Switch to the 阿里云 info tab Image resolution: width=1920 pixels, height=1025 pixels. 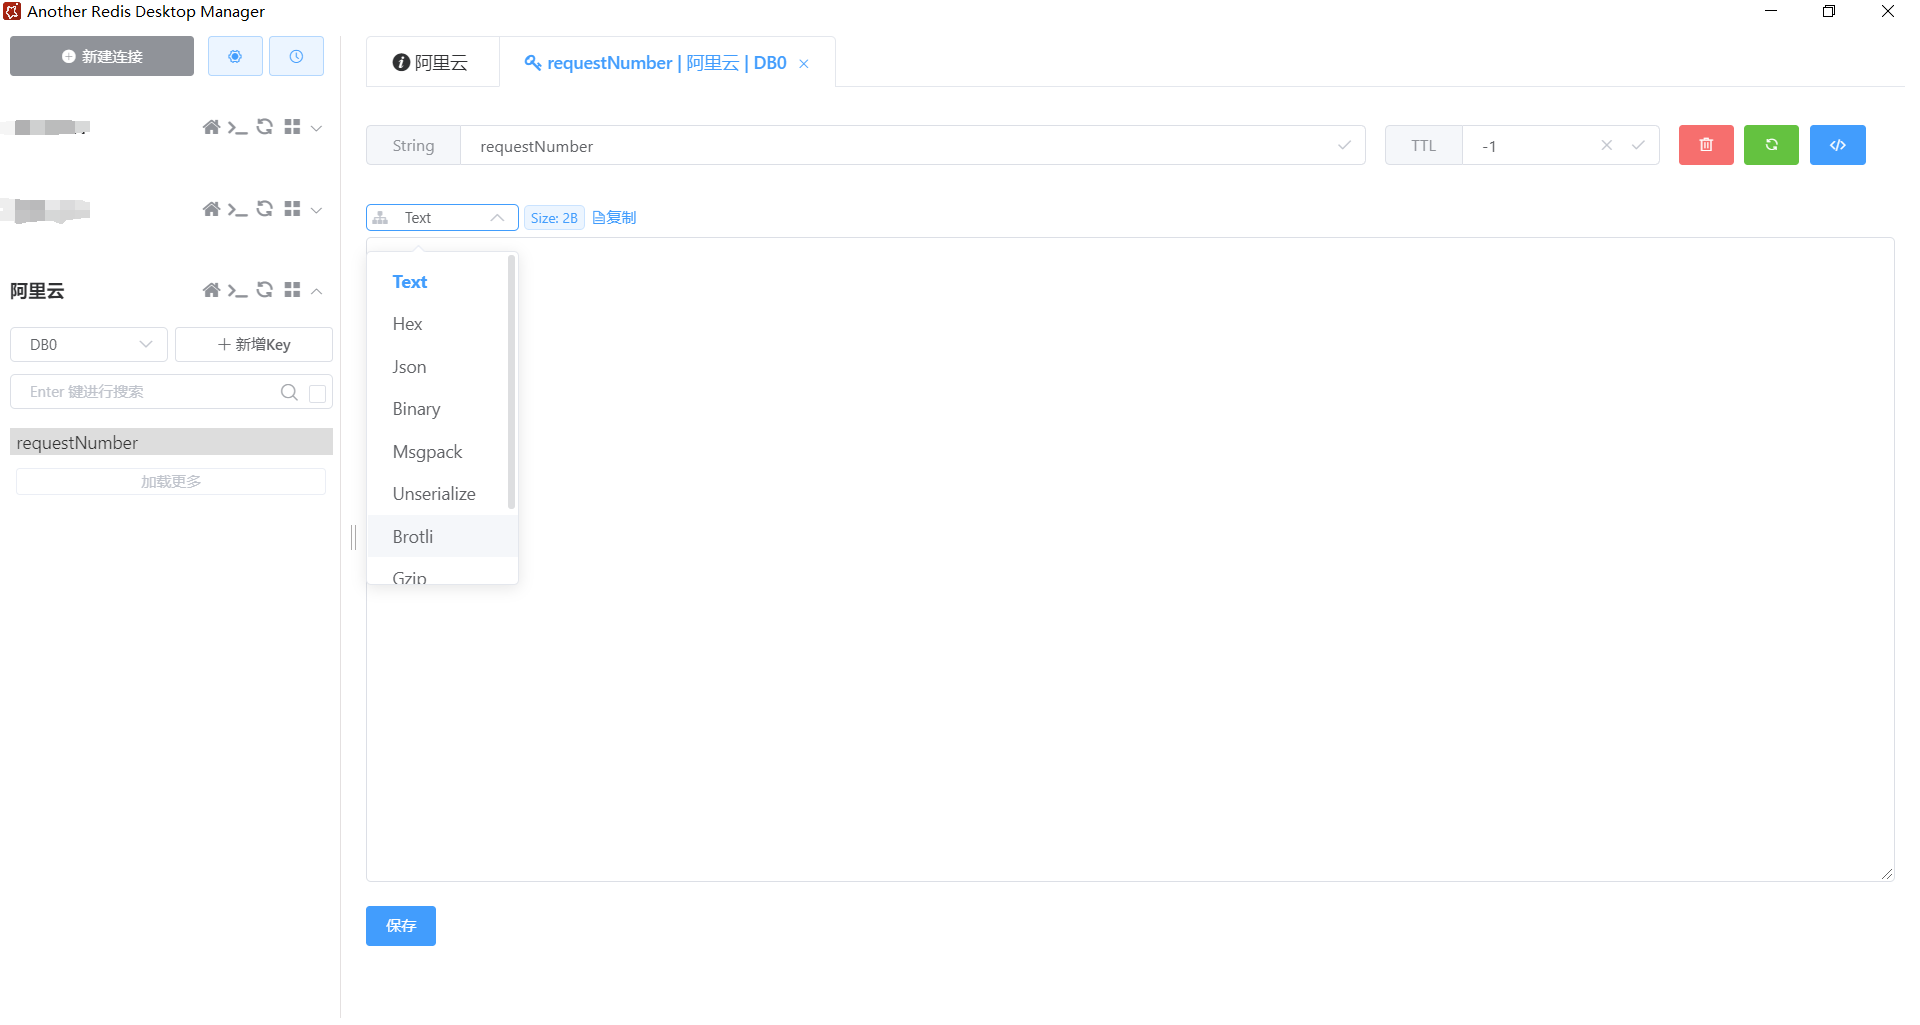(431, 62)
